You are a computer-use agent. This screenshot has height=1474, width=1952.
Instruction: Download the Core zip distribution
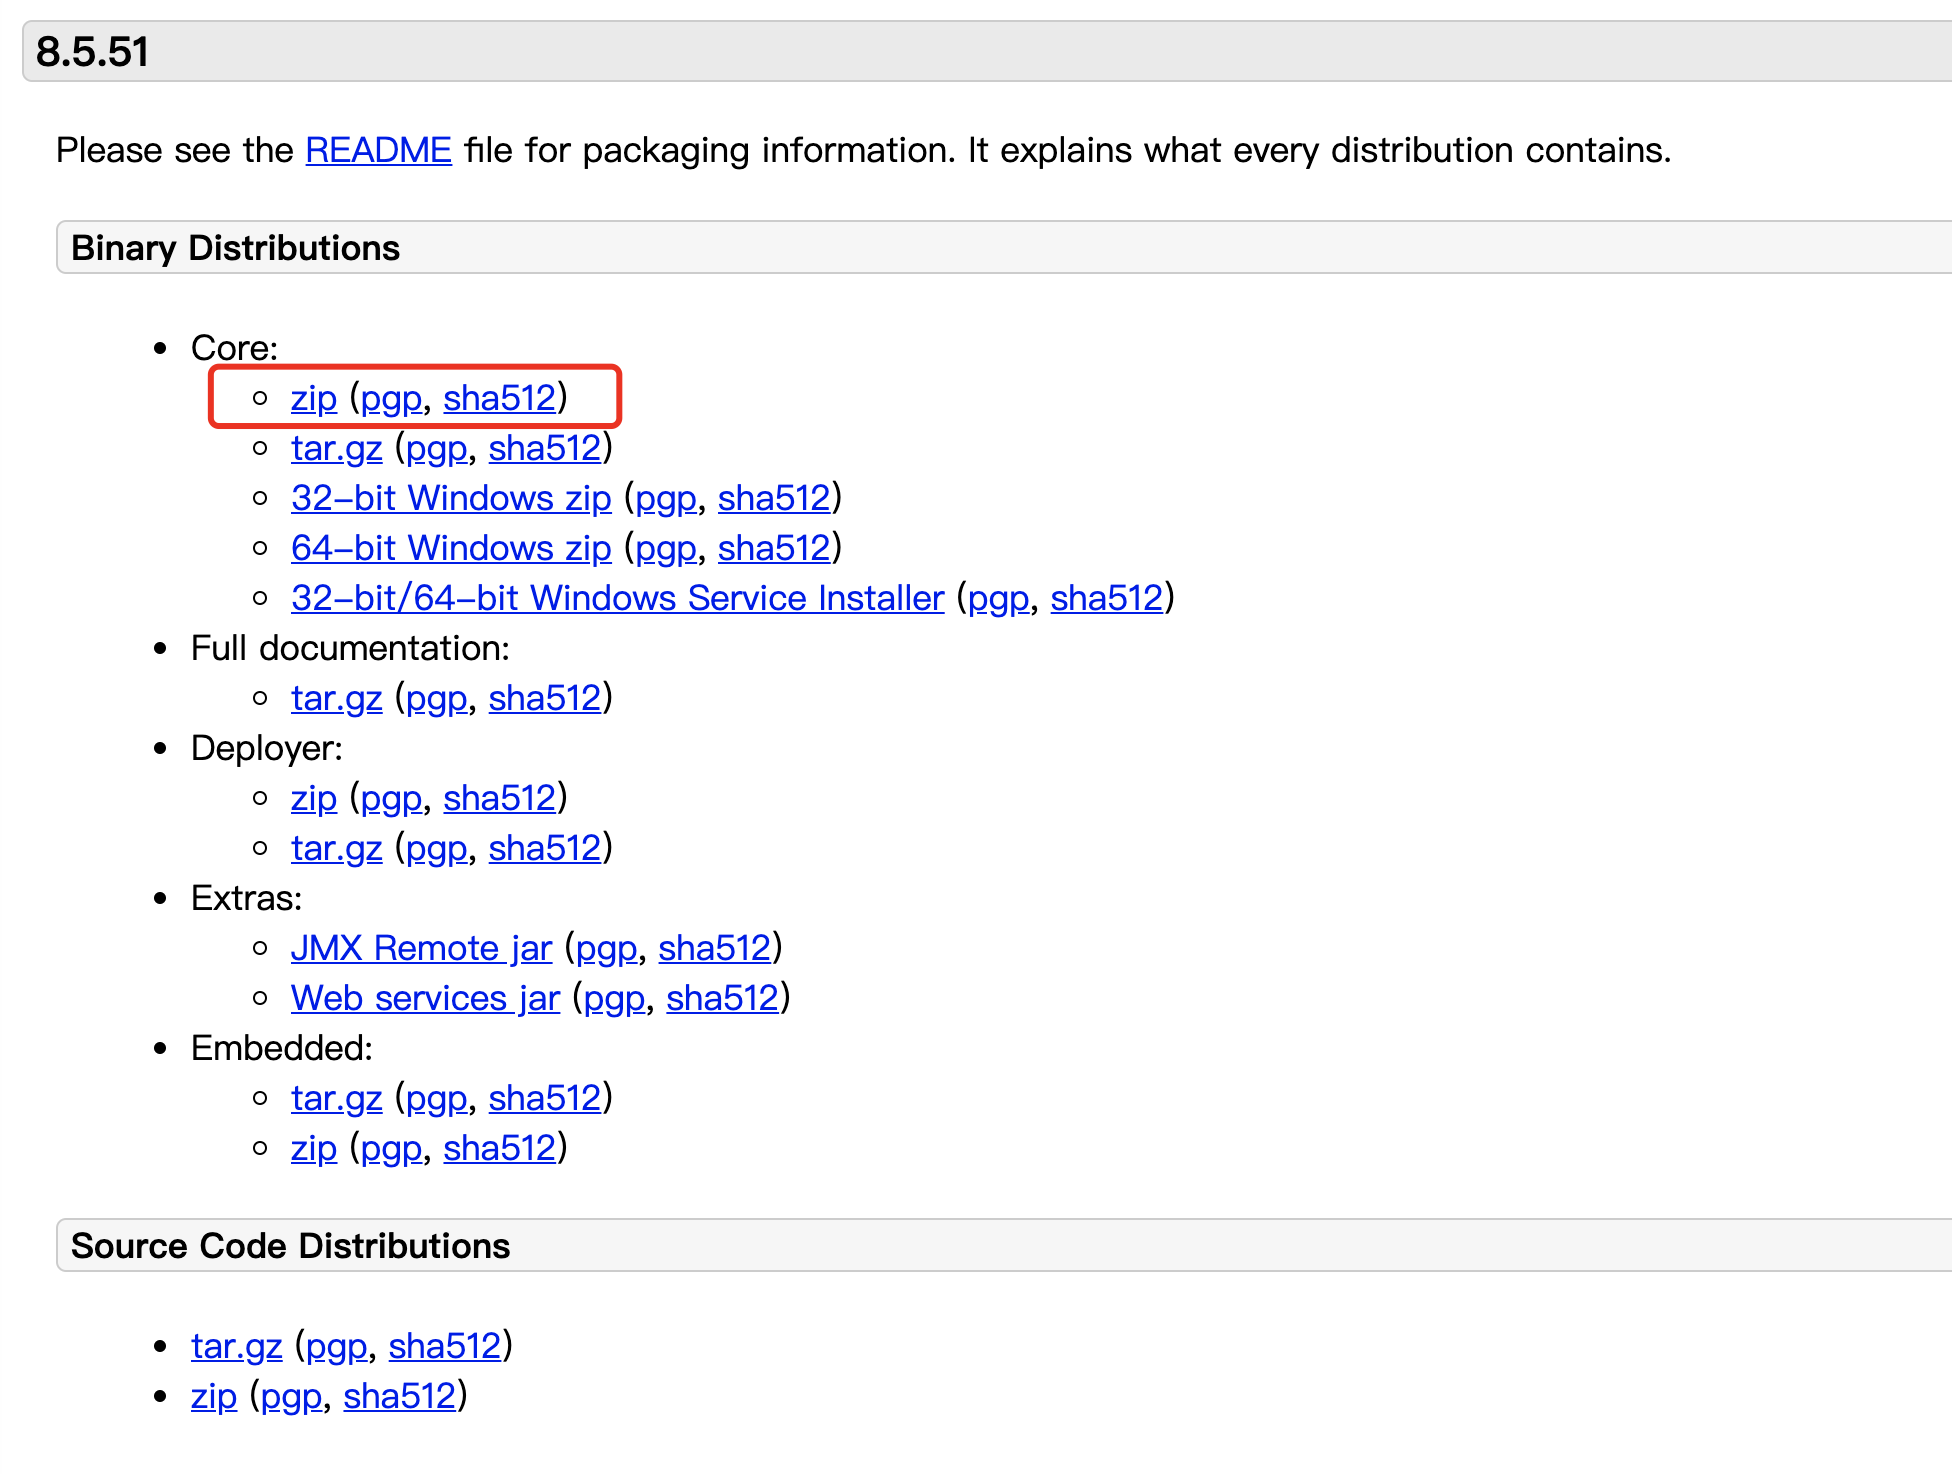(313, 398)
